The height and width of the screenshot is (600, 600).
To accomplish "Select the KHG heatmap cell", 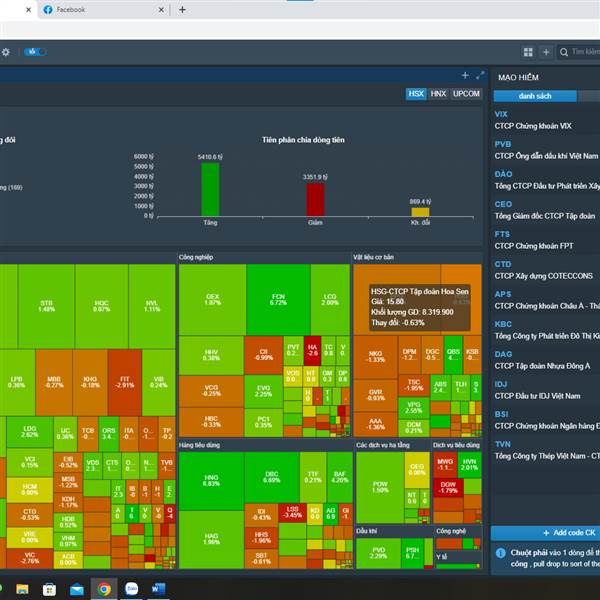I will click(90, 383).
